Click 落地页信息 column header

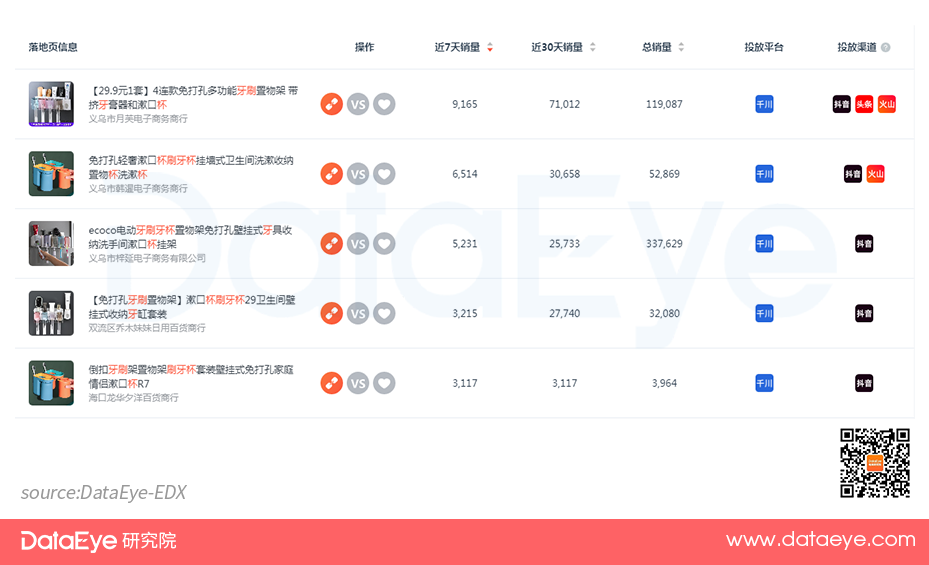click(53, 47)
